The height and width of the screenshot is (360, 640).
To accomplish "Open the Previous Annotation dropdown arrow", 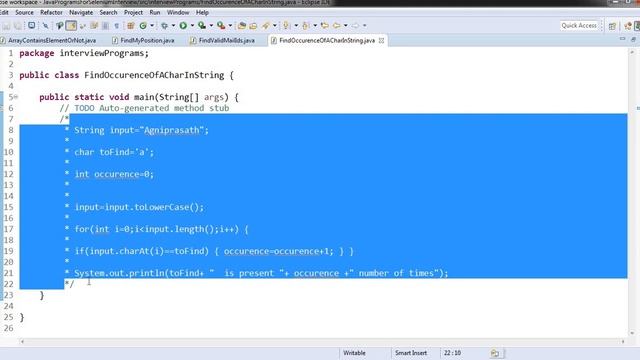I will [x=315, y=26].
